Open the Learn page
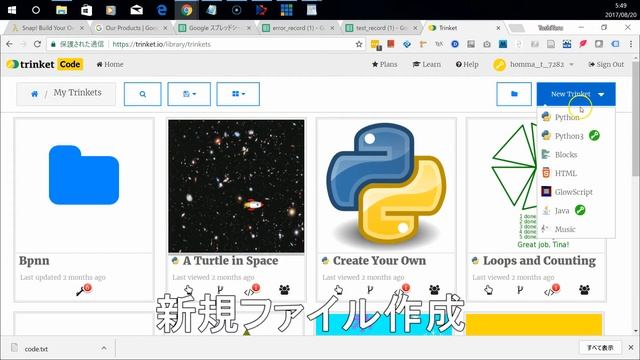Image resolution: width=640 pixels, height=360 pixels. (x=427, y=64)
